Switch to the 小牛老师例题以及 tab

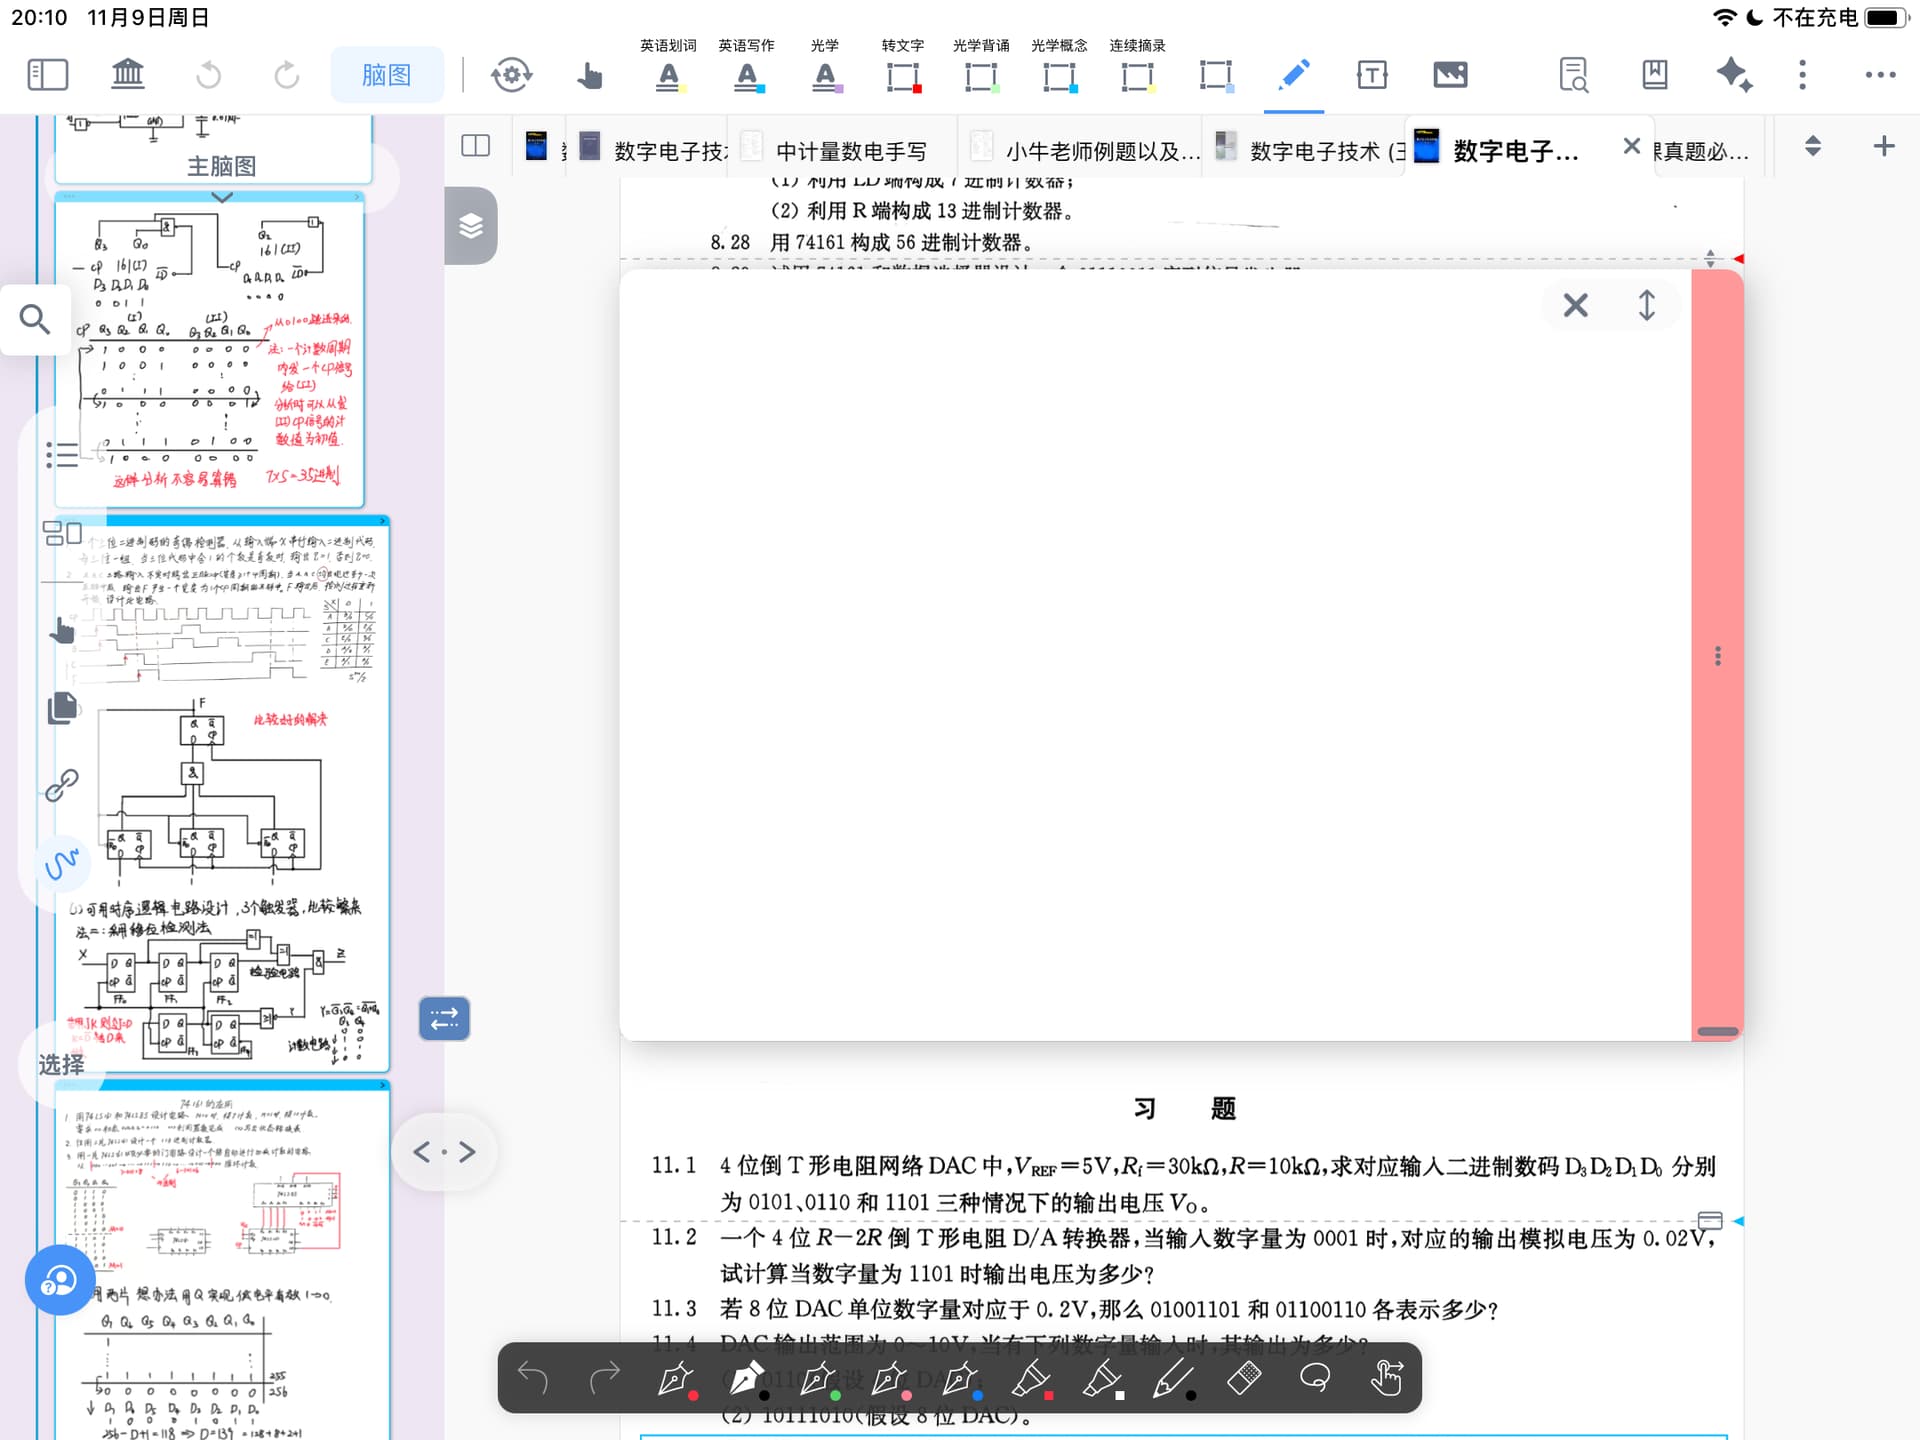pos(1100,151)
